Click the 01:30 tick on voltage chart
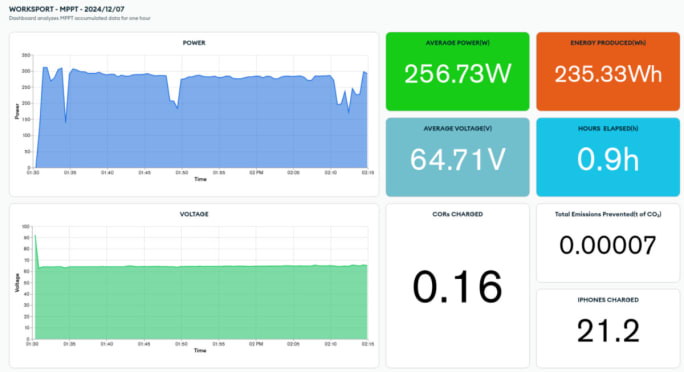Screen dimensions: 684x372 click(33, 344)
